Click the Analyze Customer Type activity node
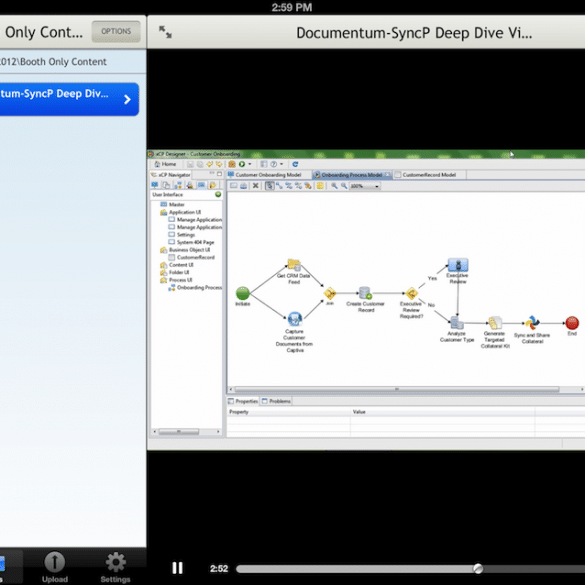Viewport: 585px width, 585px height. 456,322
